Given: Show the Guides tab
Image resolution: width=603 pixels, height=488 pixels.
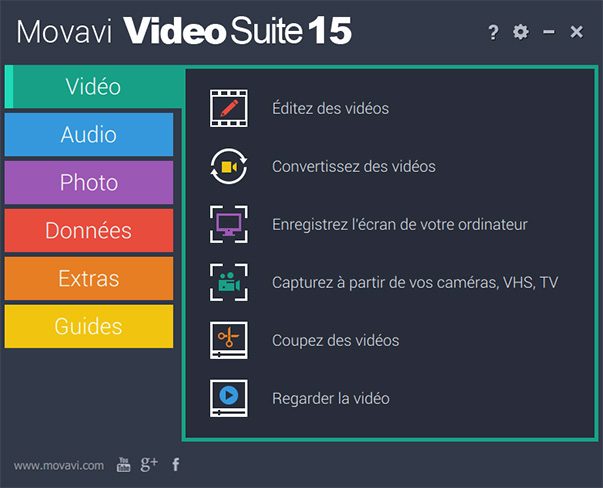Looking at the screenshot, I should pyautogui.click(x=89, y=326).
